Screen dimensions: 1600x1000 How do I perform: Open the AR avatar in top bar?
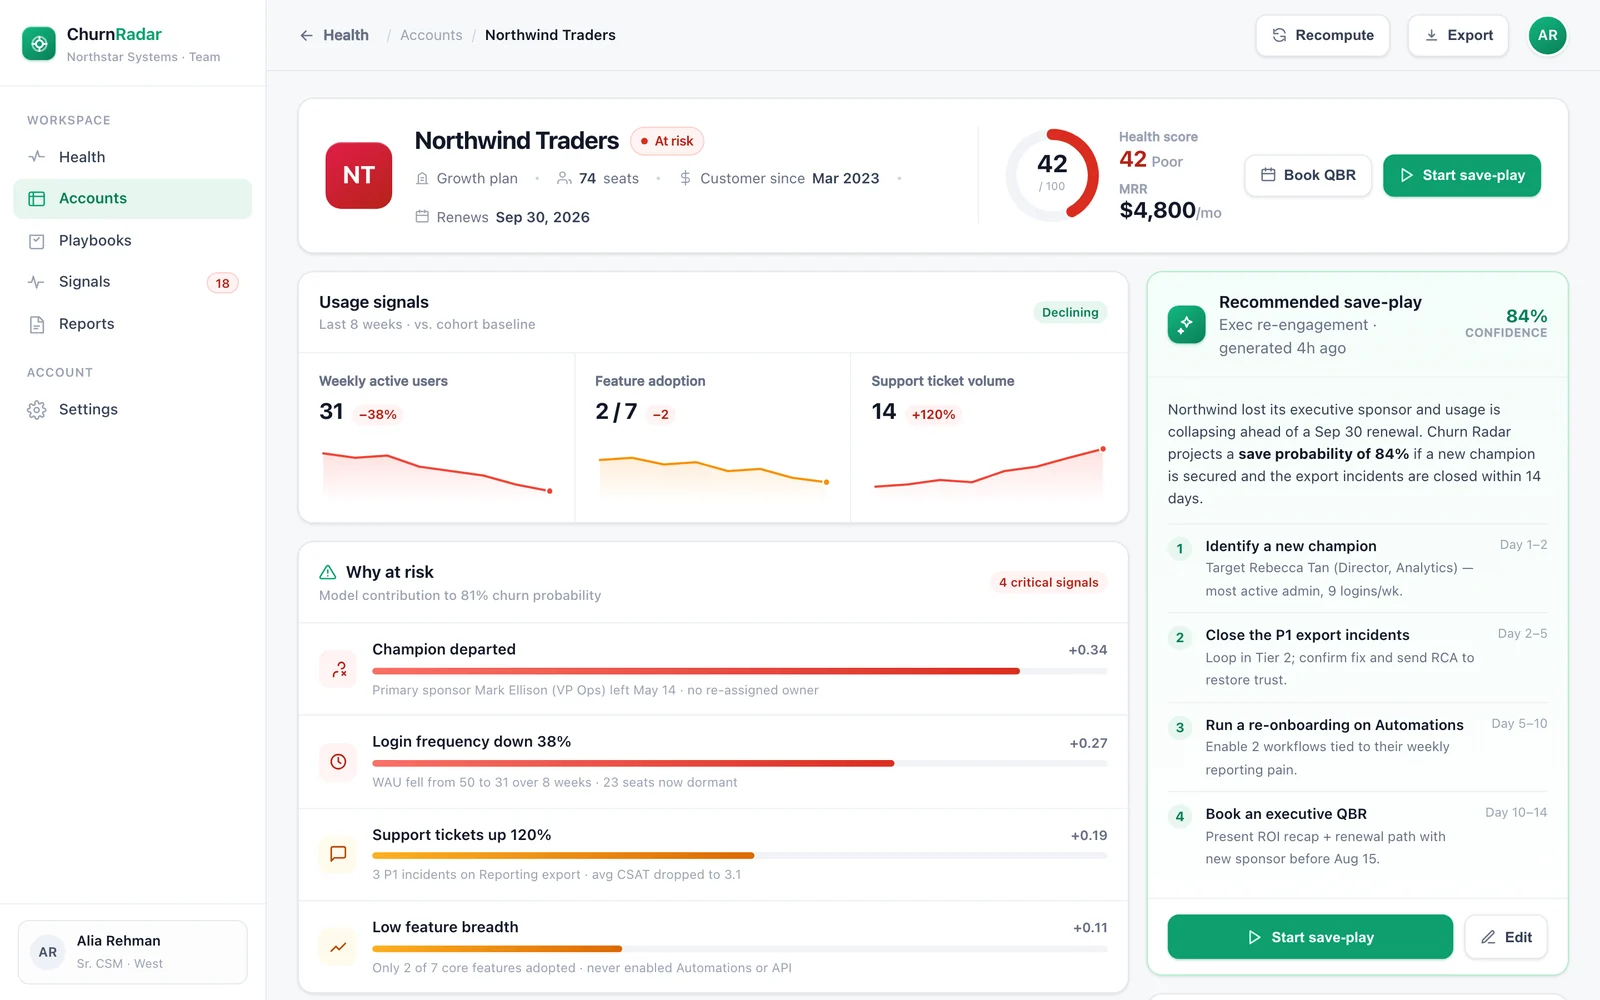pyautogui.click(x=1547, y=35)
